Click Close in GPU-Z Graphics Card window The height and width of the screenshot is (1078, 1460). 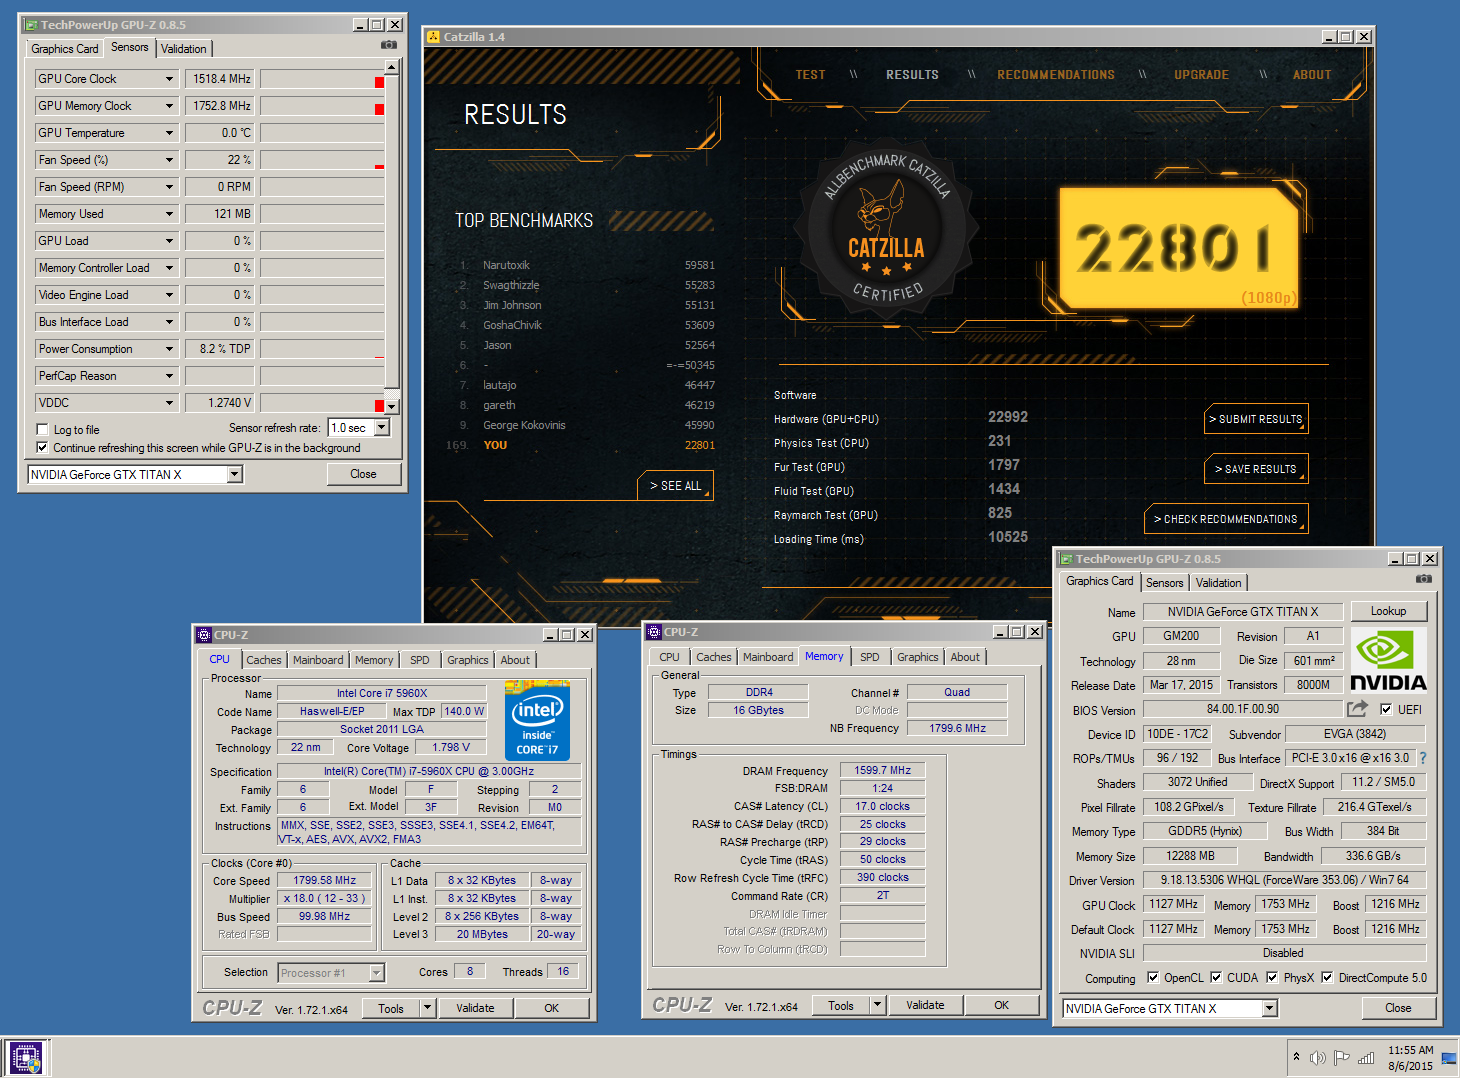(1398, 1008)
